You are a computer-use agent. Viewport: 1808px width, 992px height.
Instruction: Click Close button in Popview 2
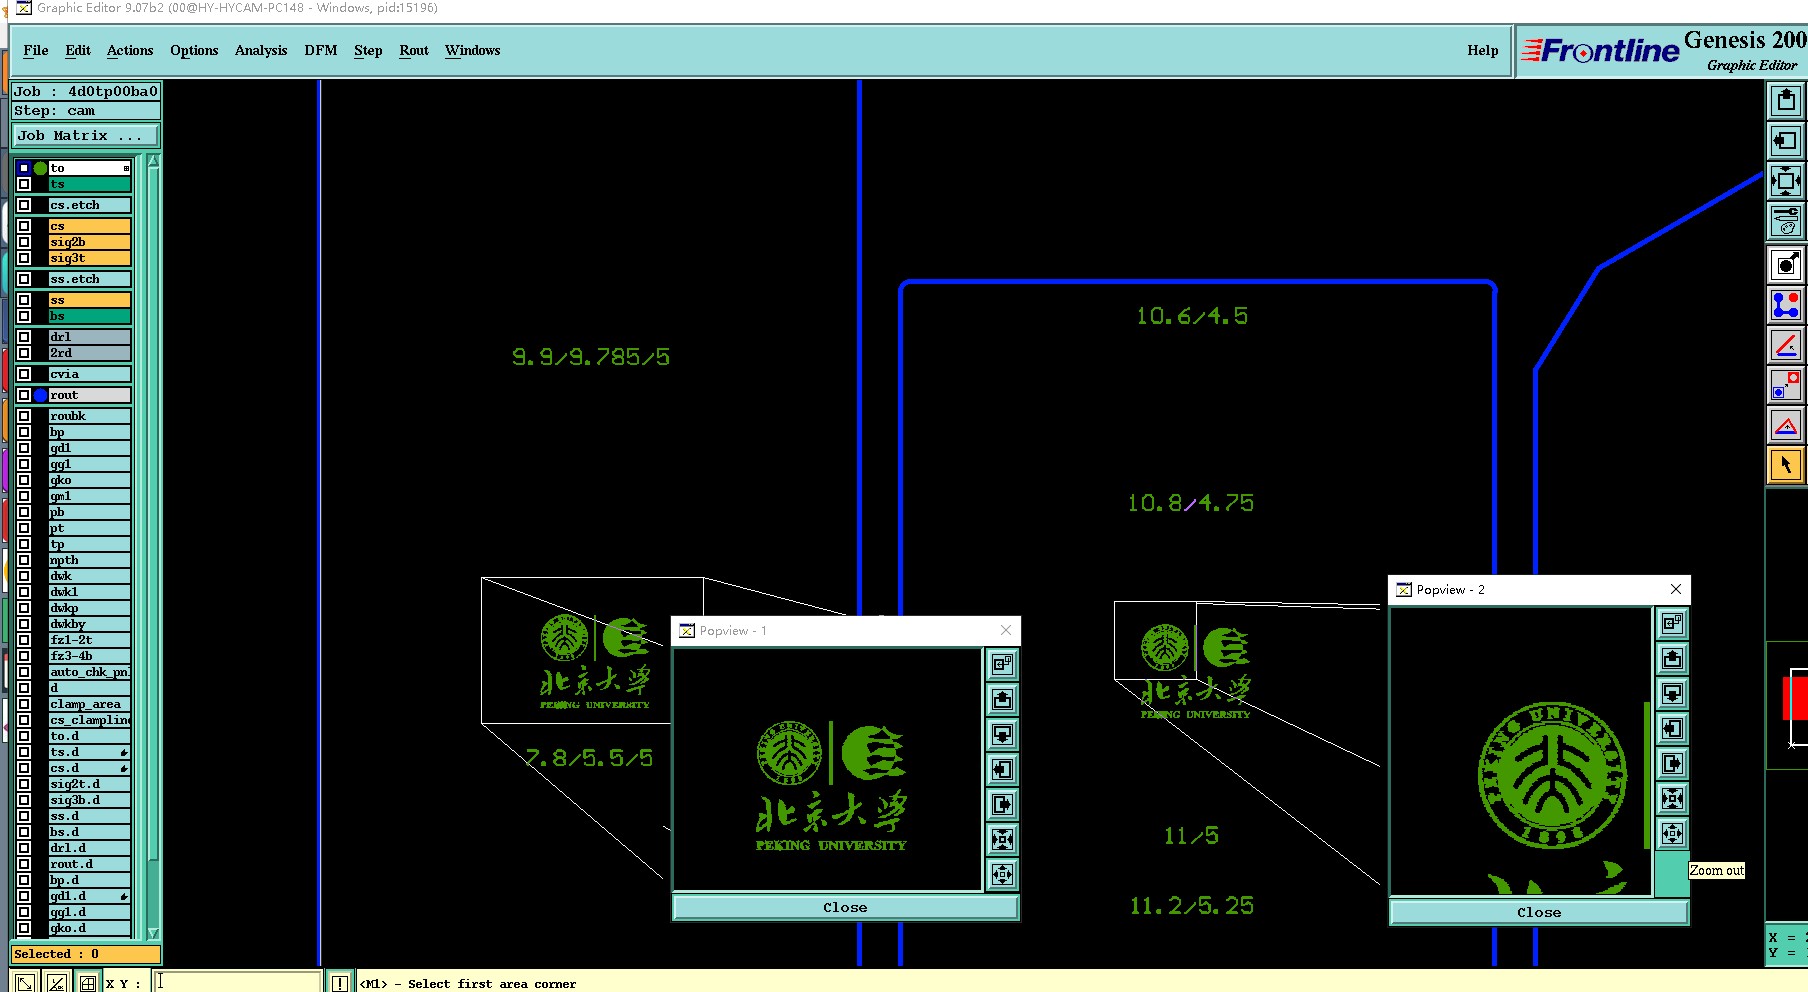point(1539,912)
